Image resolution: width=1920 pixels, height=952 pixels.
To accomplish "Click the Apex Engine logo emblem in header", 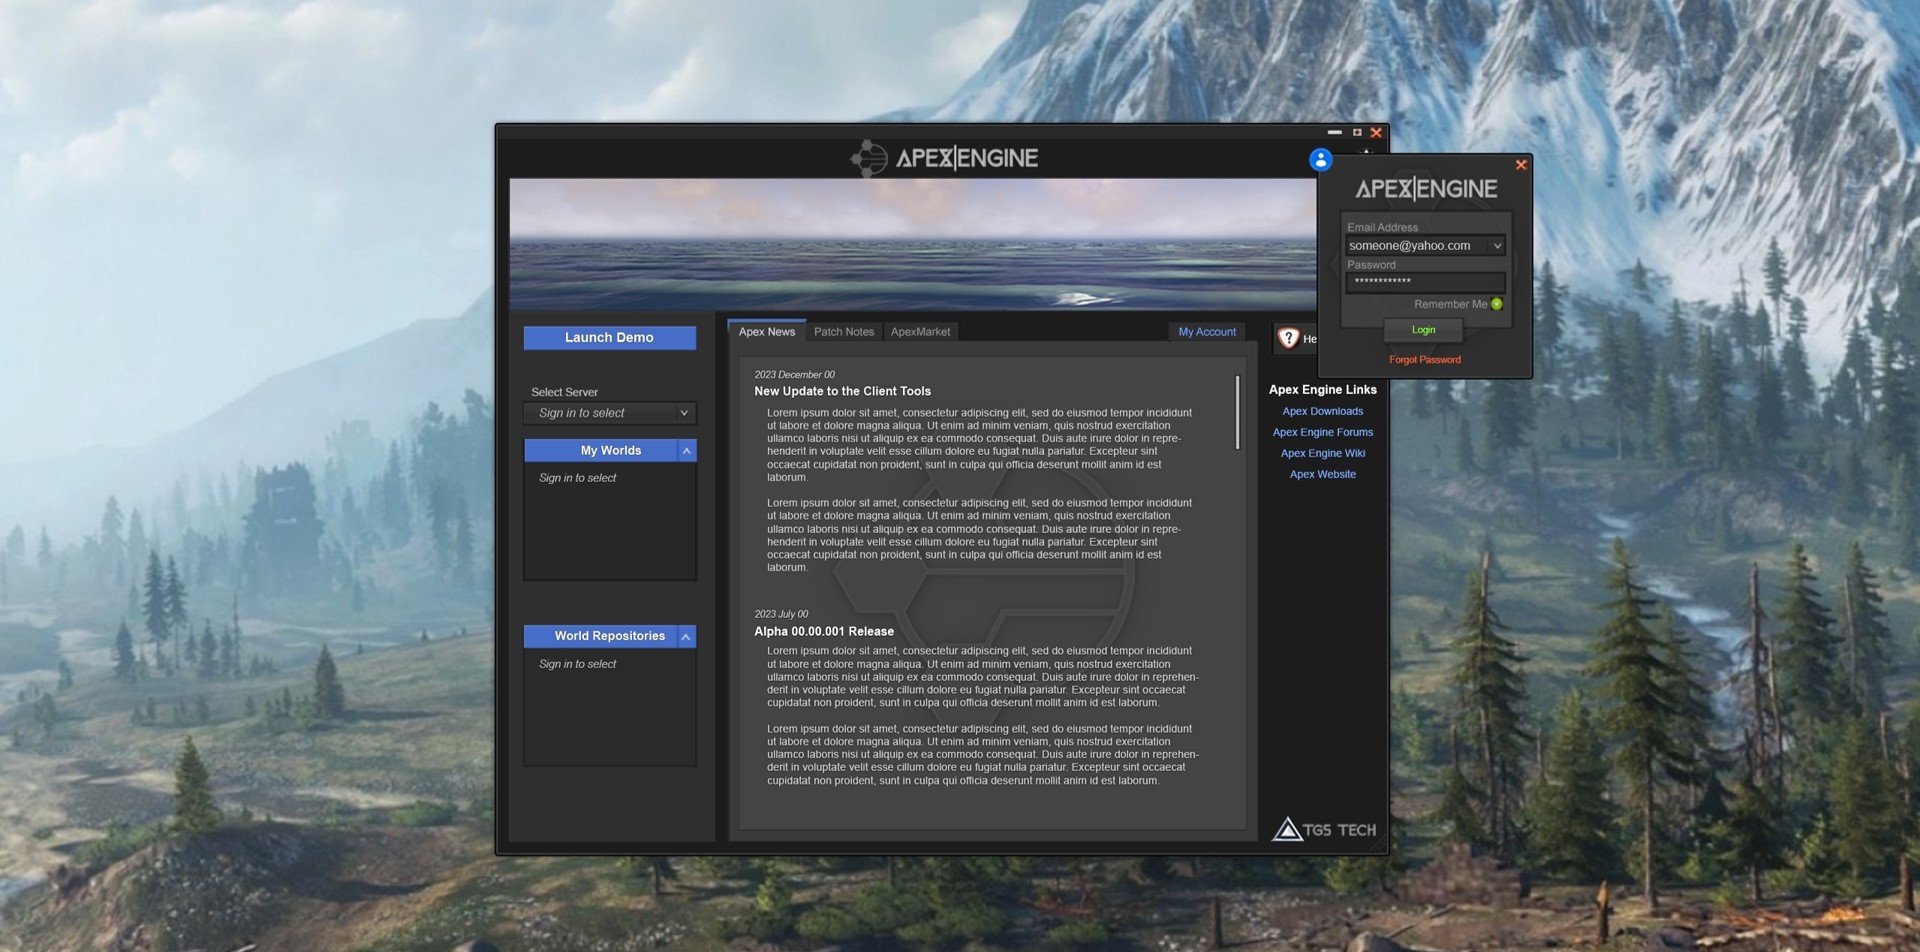I will (868, 158).
